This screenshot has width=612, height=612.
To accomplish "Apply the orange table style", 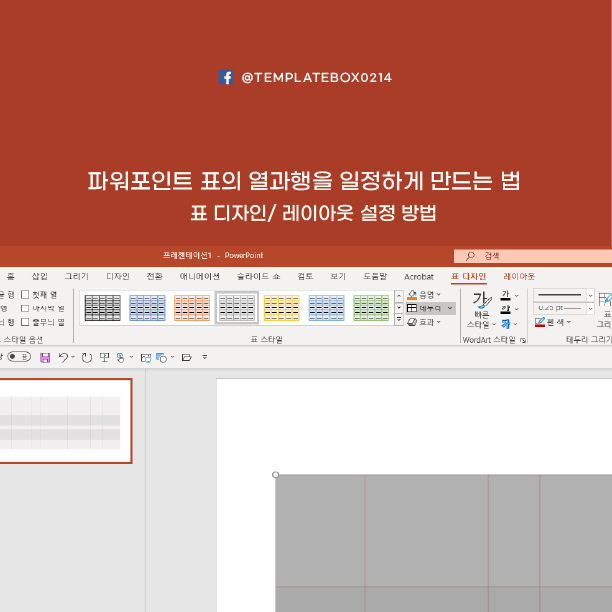I will tap(192, 308).
